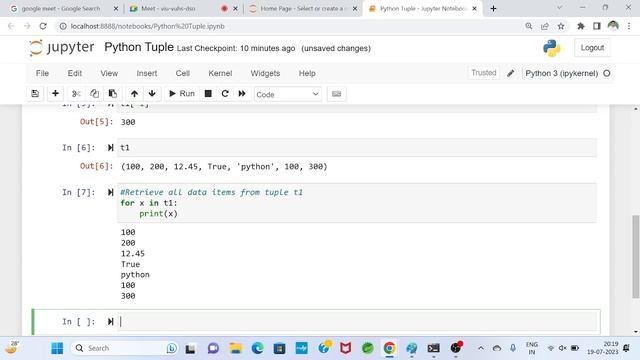Click the Jupyter logo

point(62,47)
